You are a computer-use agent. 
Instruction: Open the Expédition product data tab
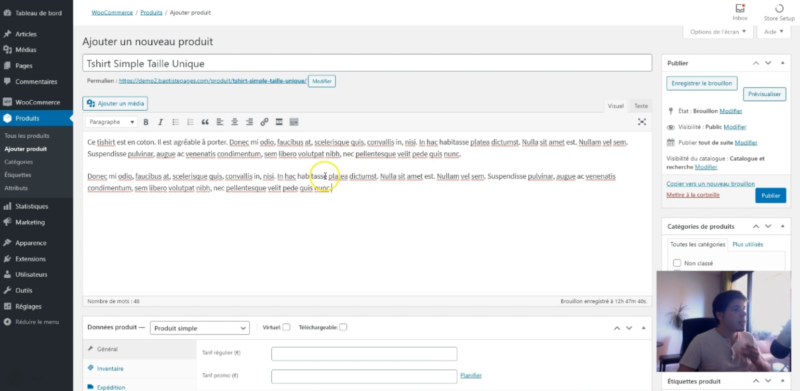[139, 385]
